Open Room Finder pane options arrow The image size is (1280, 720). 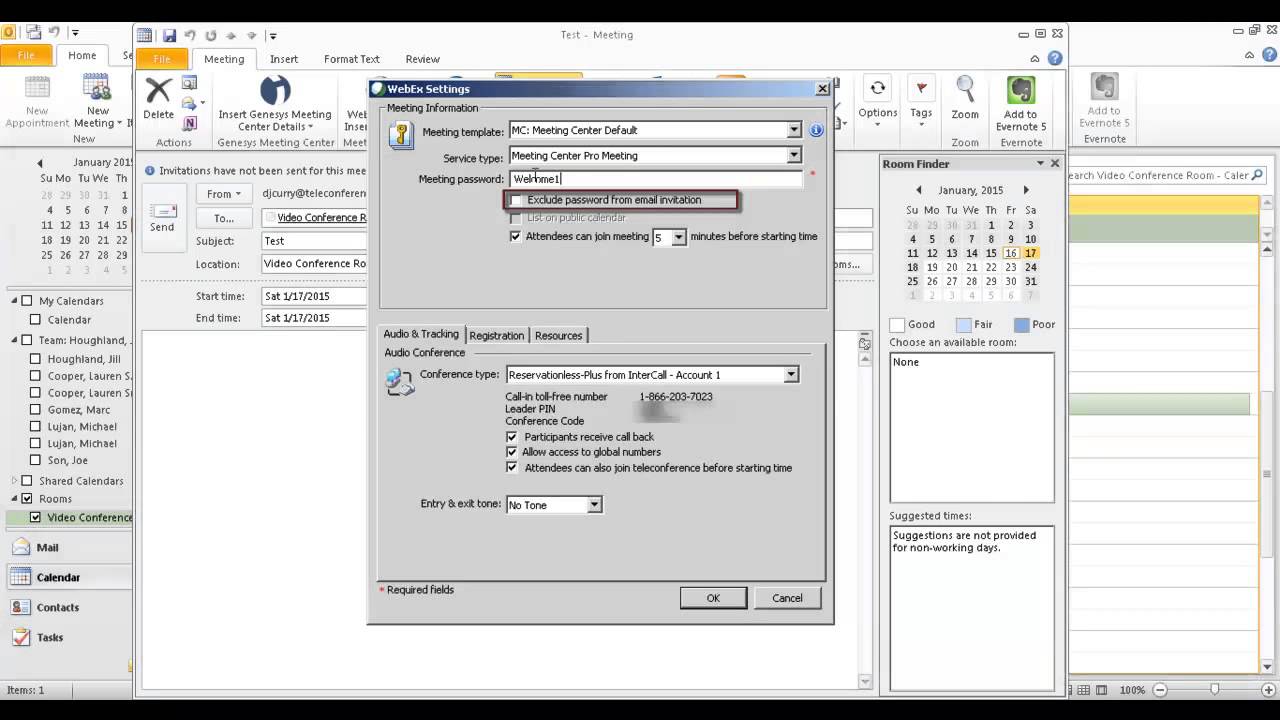click(1040, 163)
